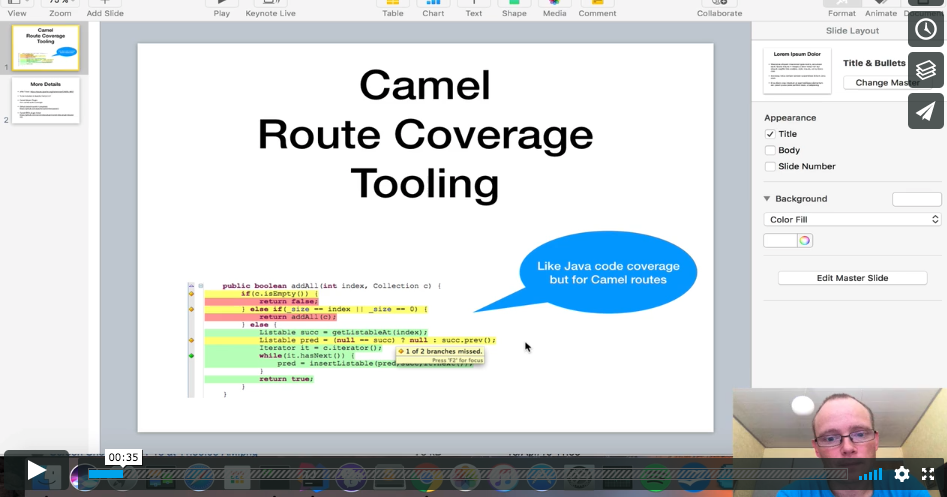947x497 pixels.
Task: Click the Add to Collections layers icon
Action: tap(926, 69)
